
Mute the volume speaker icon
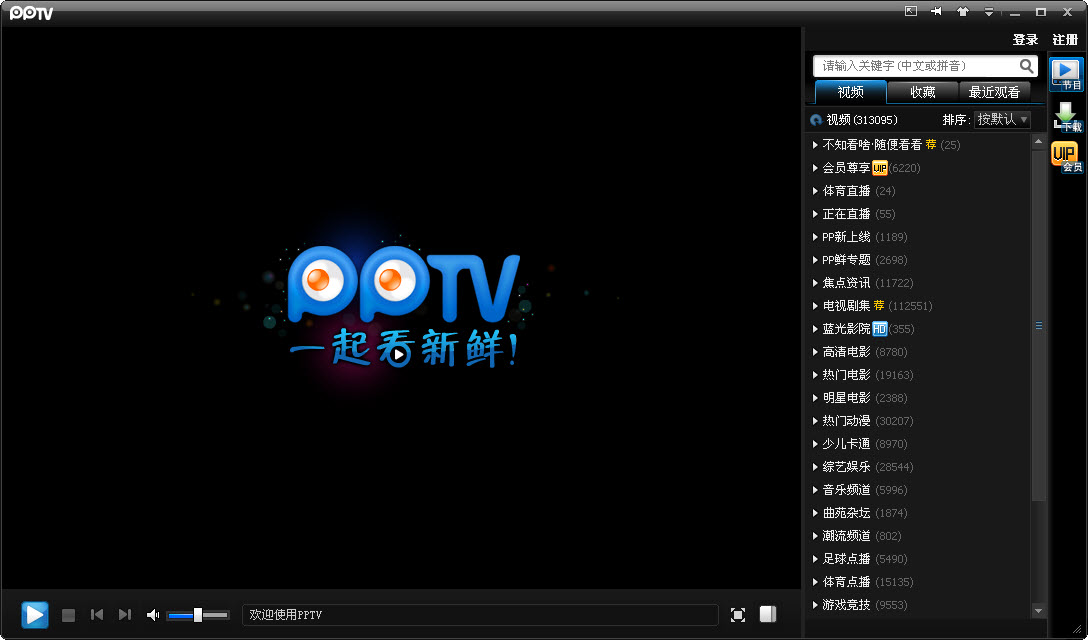(x=153, y=615)
